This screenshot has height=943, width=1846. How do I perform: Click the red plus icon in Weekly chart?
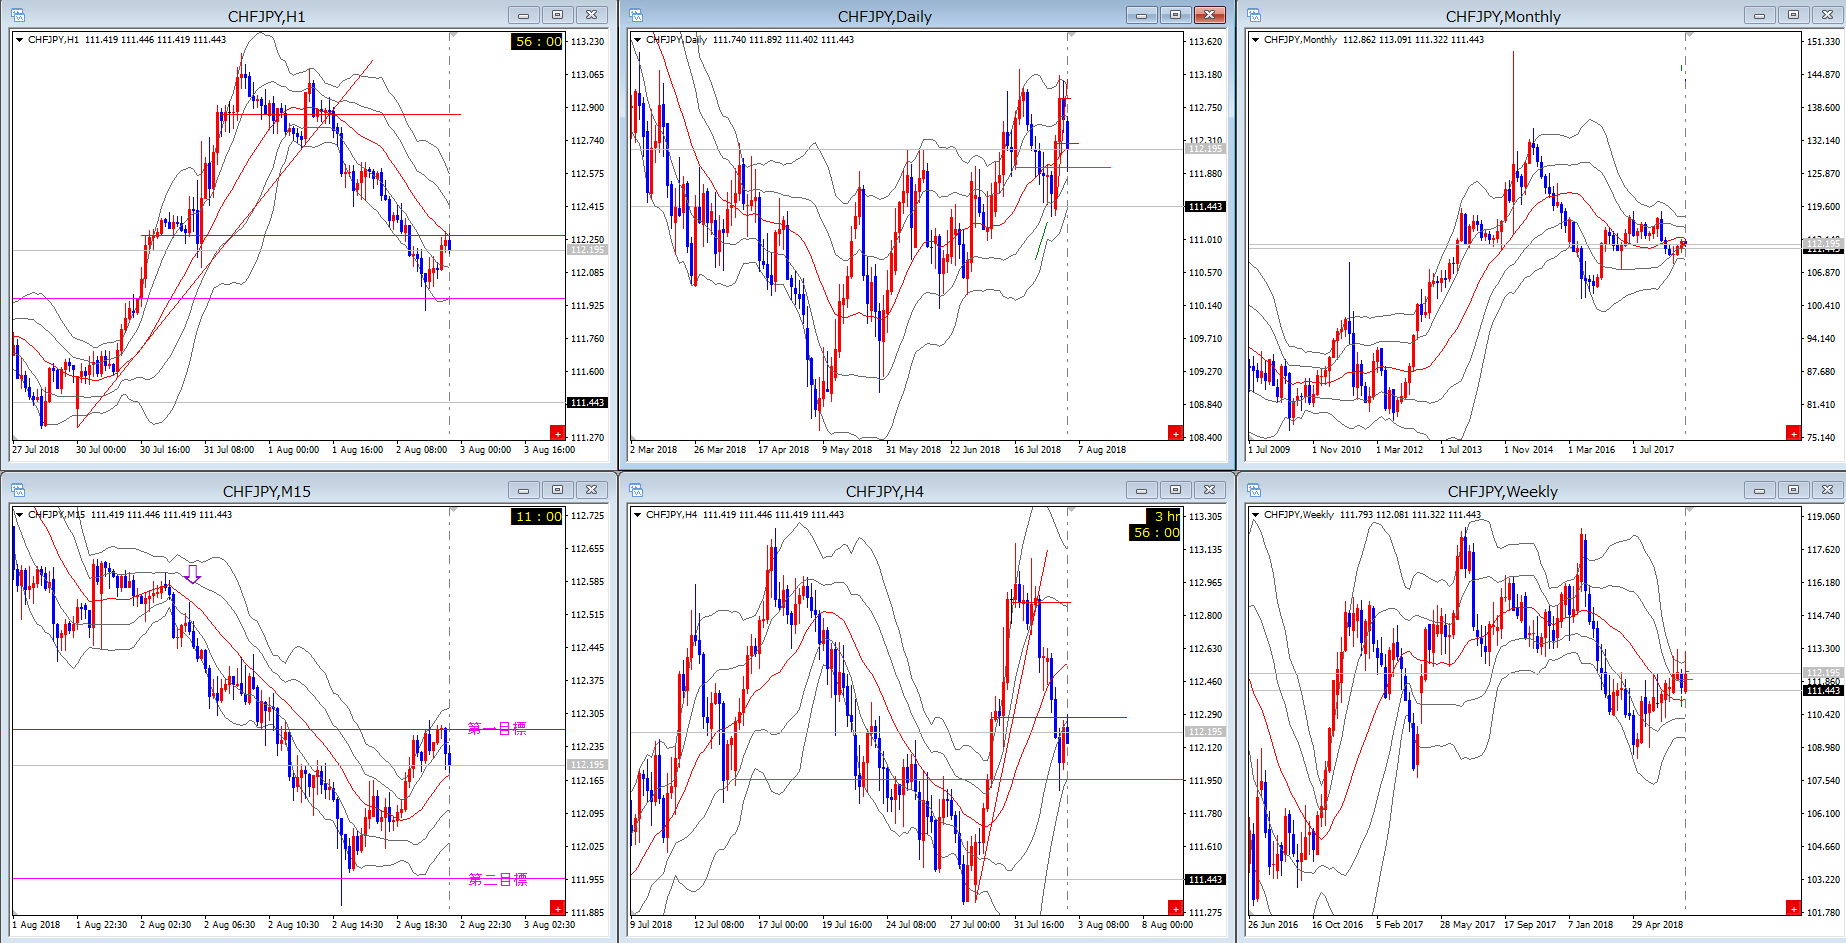click(1793, 907)
